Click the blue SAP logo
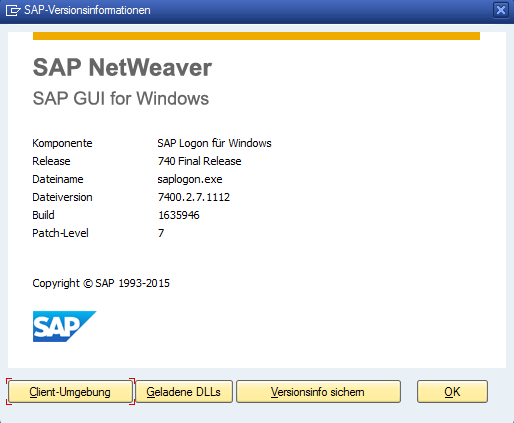Viewport: 514px width, 423px height. pos(64,326)
